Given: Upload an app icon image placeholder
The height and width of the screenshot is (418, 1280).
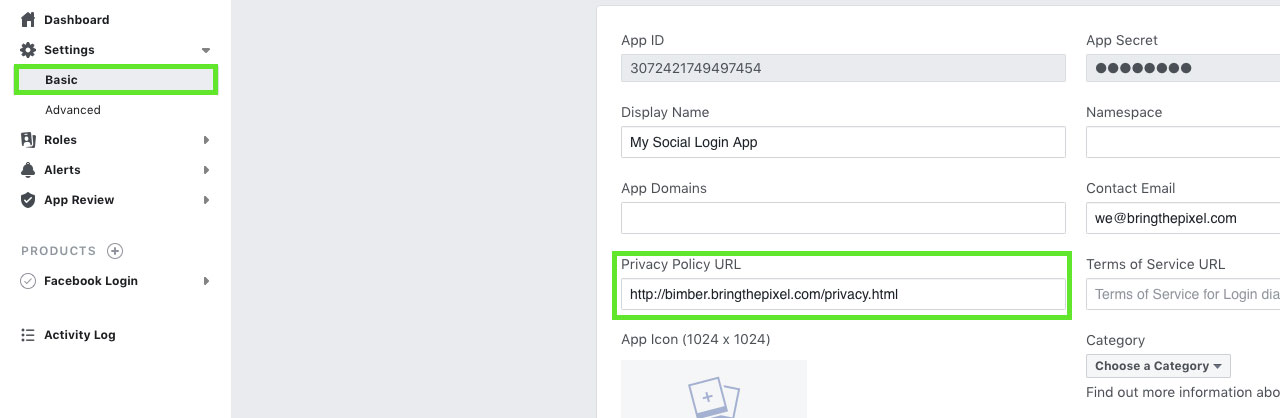Looking at the screenshot, I should coord(714,389).
